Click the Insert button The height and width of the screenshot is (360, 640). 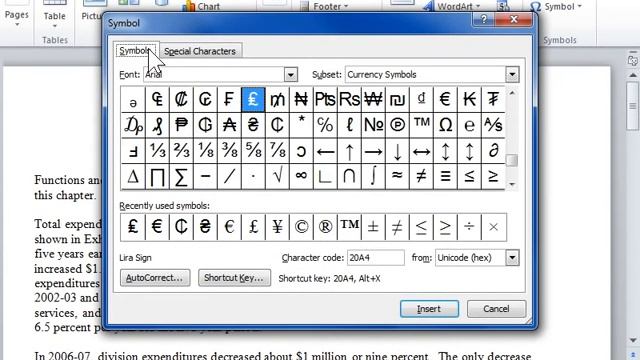point(429,309)
